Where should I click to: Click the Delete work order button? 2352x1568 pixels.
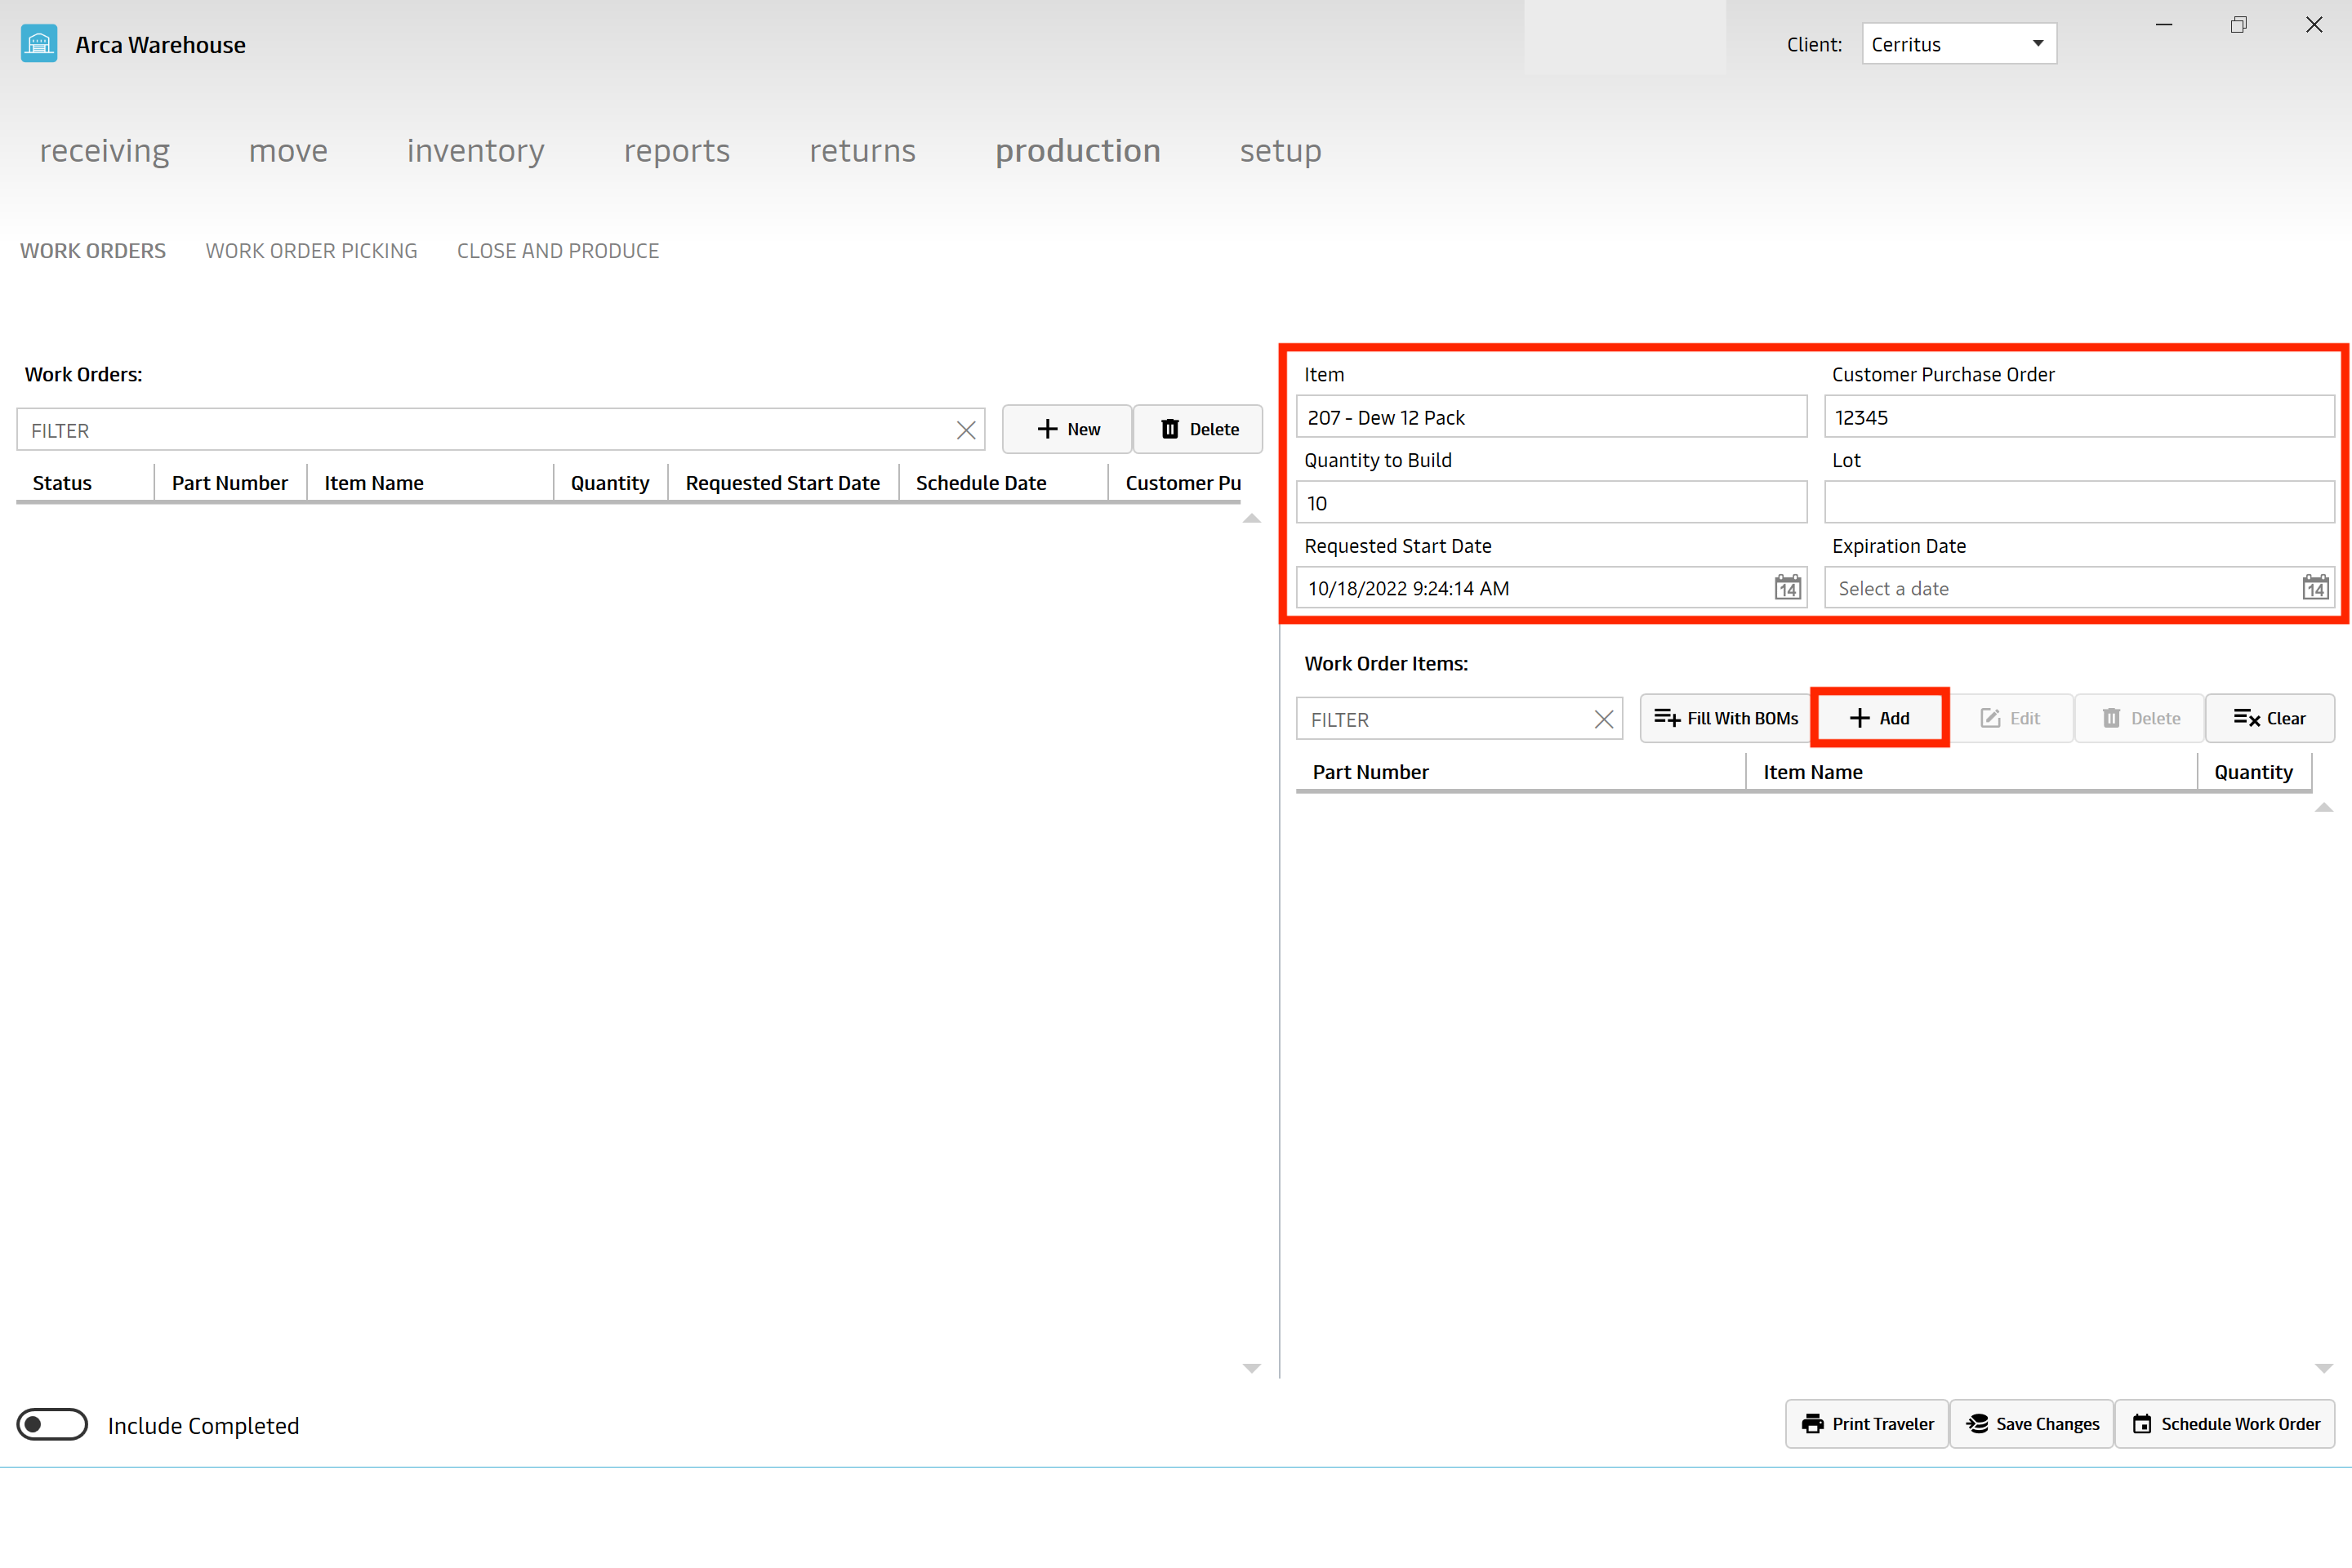1197,429
